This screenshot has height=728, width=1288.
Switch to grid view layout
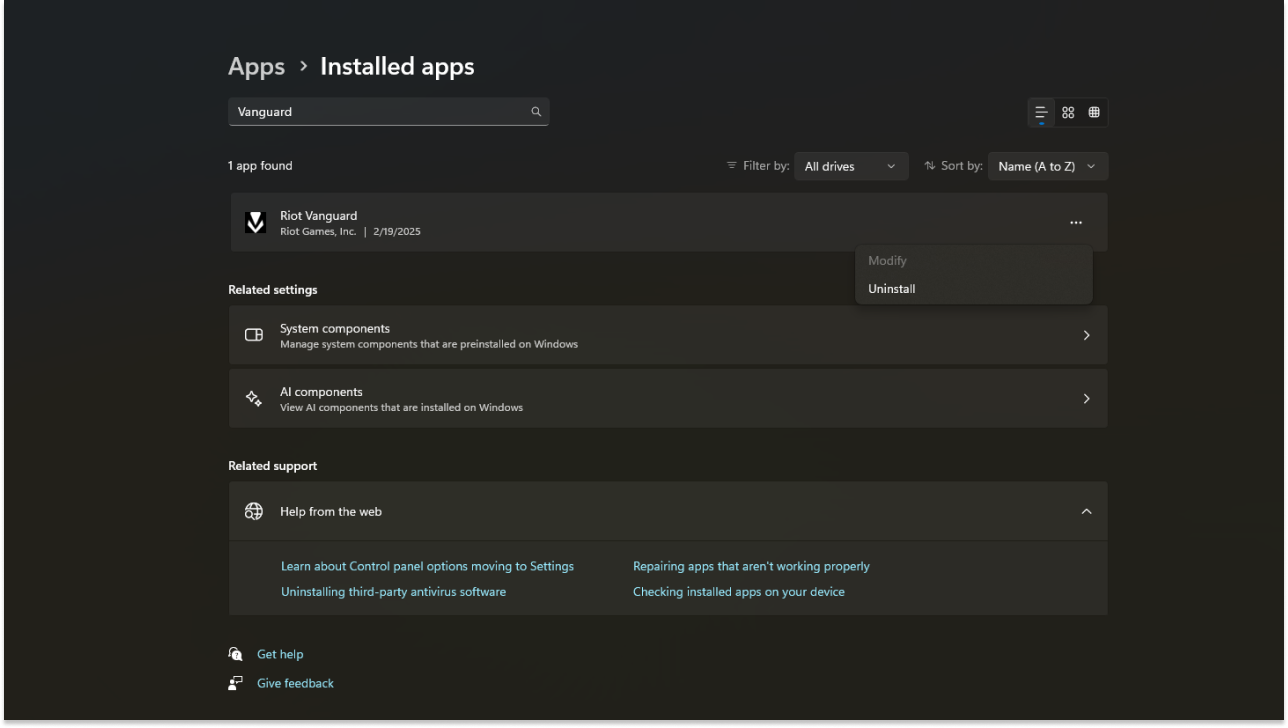(1068, 112)
